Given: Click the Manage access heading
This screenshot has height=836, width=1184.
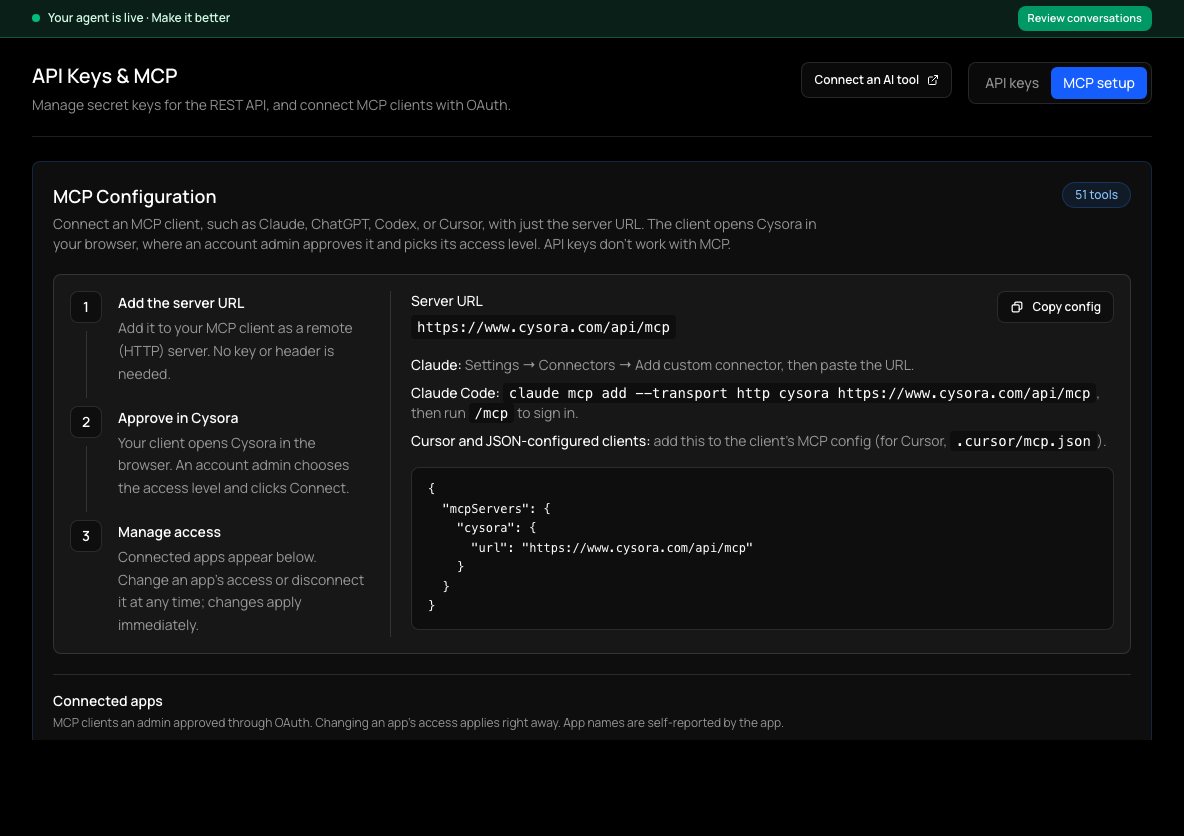Looking at the screenshot, I should [x=169, y=532].
